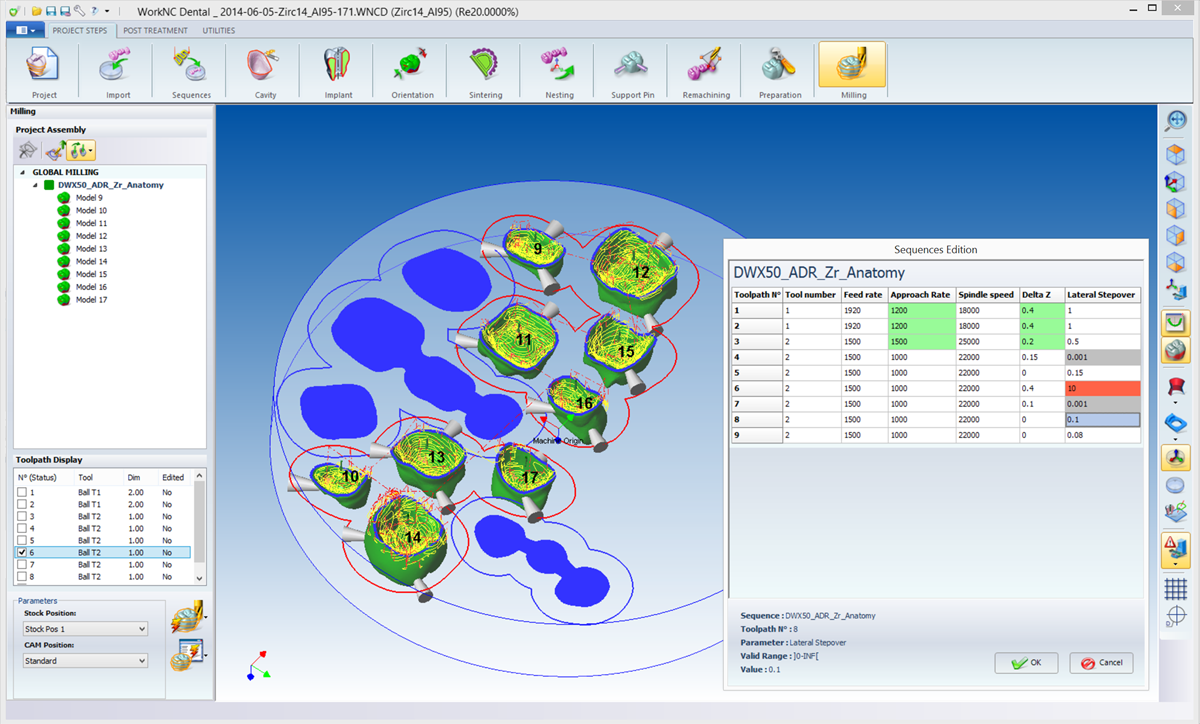The image size is (1200, 724).
Task: Click the help question mark icon in title bar
Action: (93, 10)
